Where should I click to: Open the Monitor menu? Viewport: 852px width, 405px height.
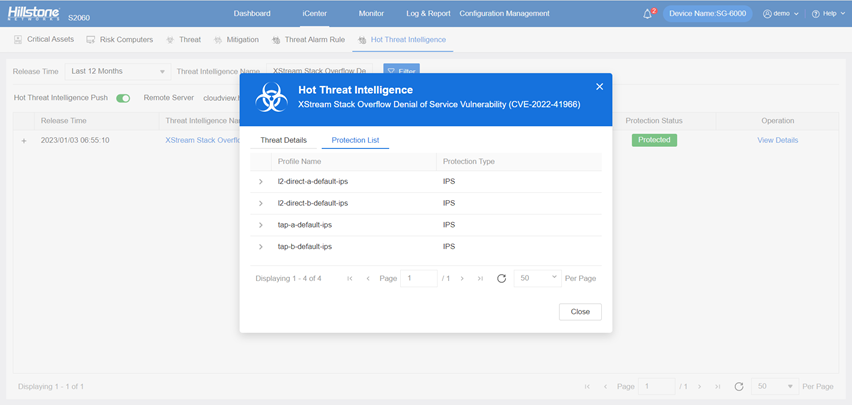click(371, 14)
